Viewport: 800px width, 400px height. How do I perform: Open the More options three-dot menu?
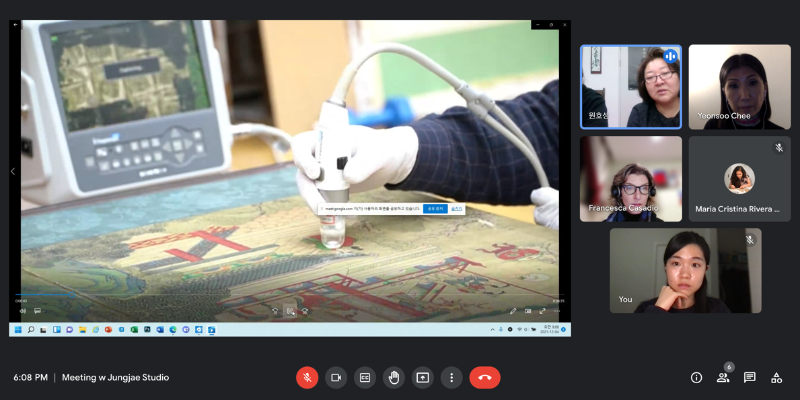(452, 378)
